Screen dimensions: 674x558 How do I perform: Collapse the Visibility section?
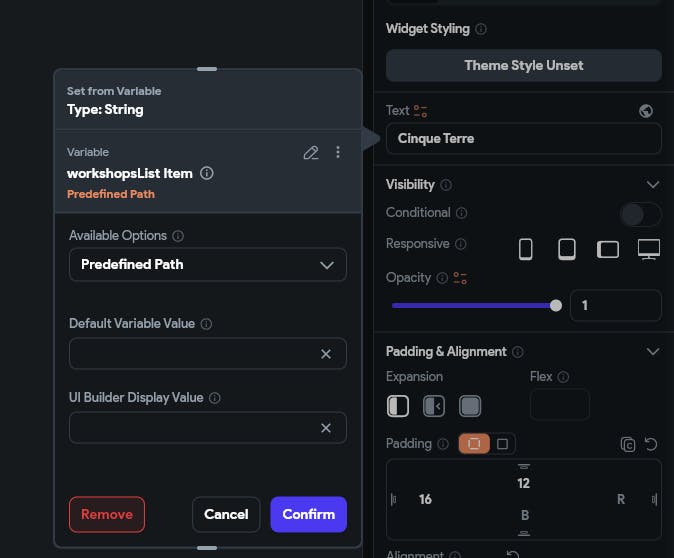[653, 185]
